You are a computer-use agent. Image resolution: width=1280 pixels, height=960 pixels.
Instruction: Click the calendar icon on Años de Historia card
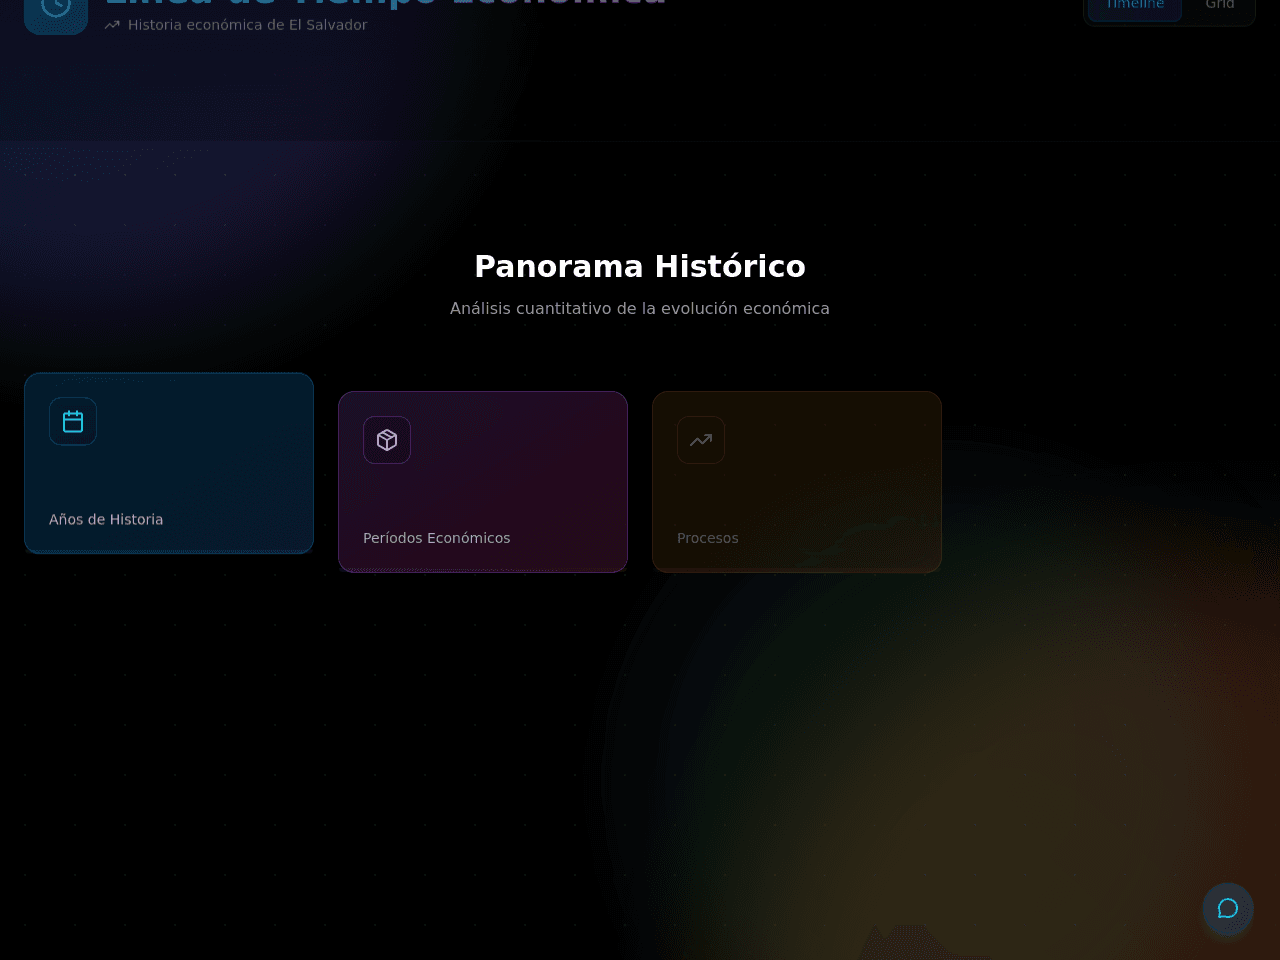pos(73,421)
